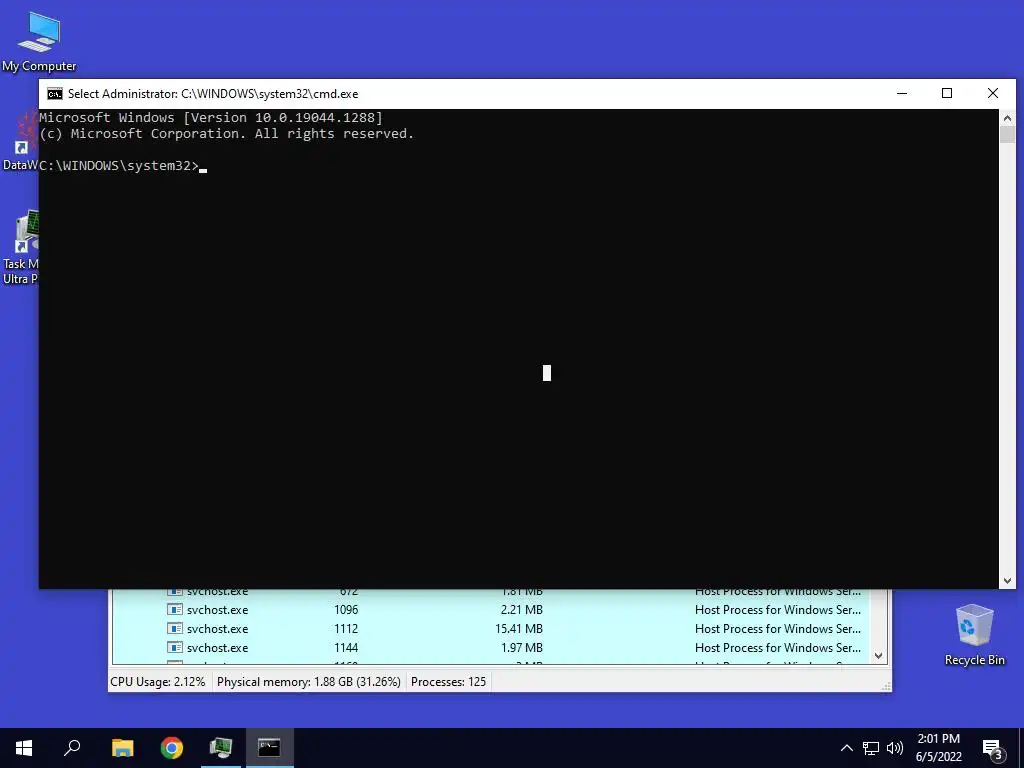Show hidden system tray icons

(846, 748)
